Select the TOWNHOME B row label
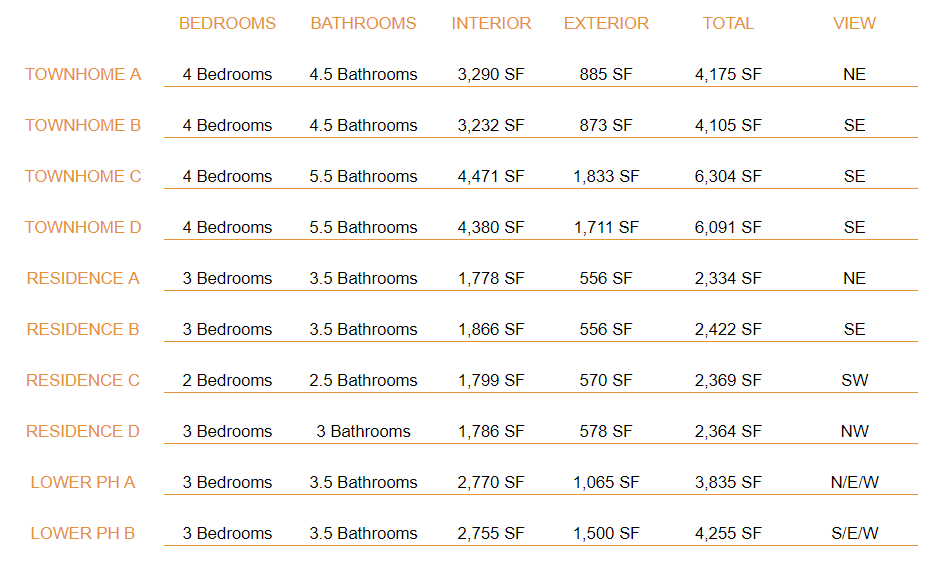Image resolution: width=939 pixels, height=565 pixels. coord(83,125)
